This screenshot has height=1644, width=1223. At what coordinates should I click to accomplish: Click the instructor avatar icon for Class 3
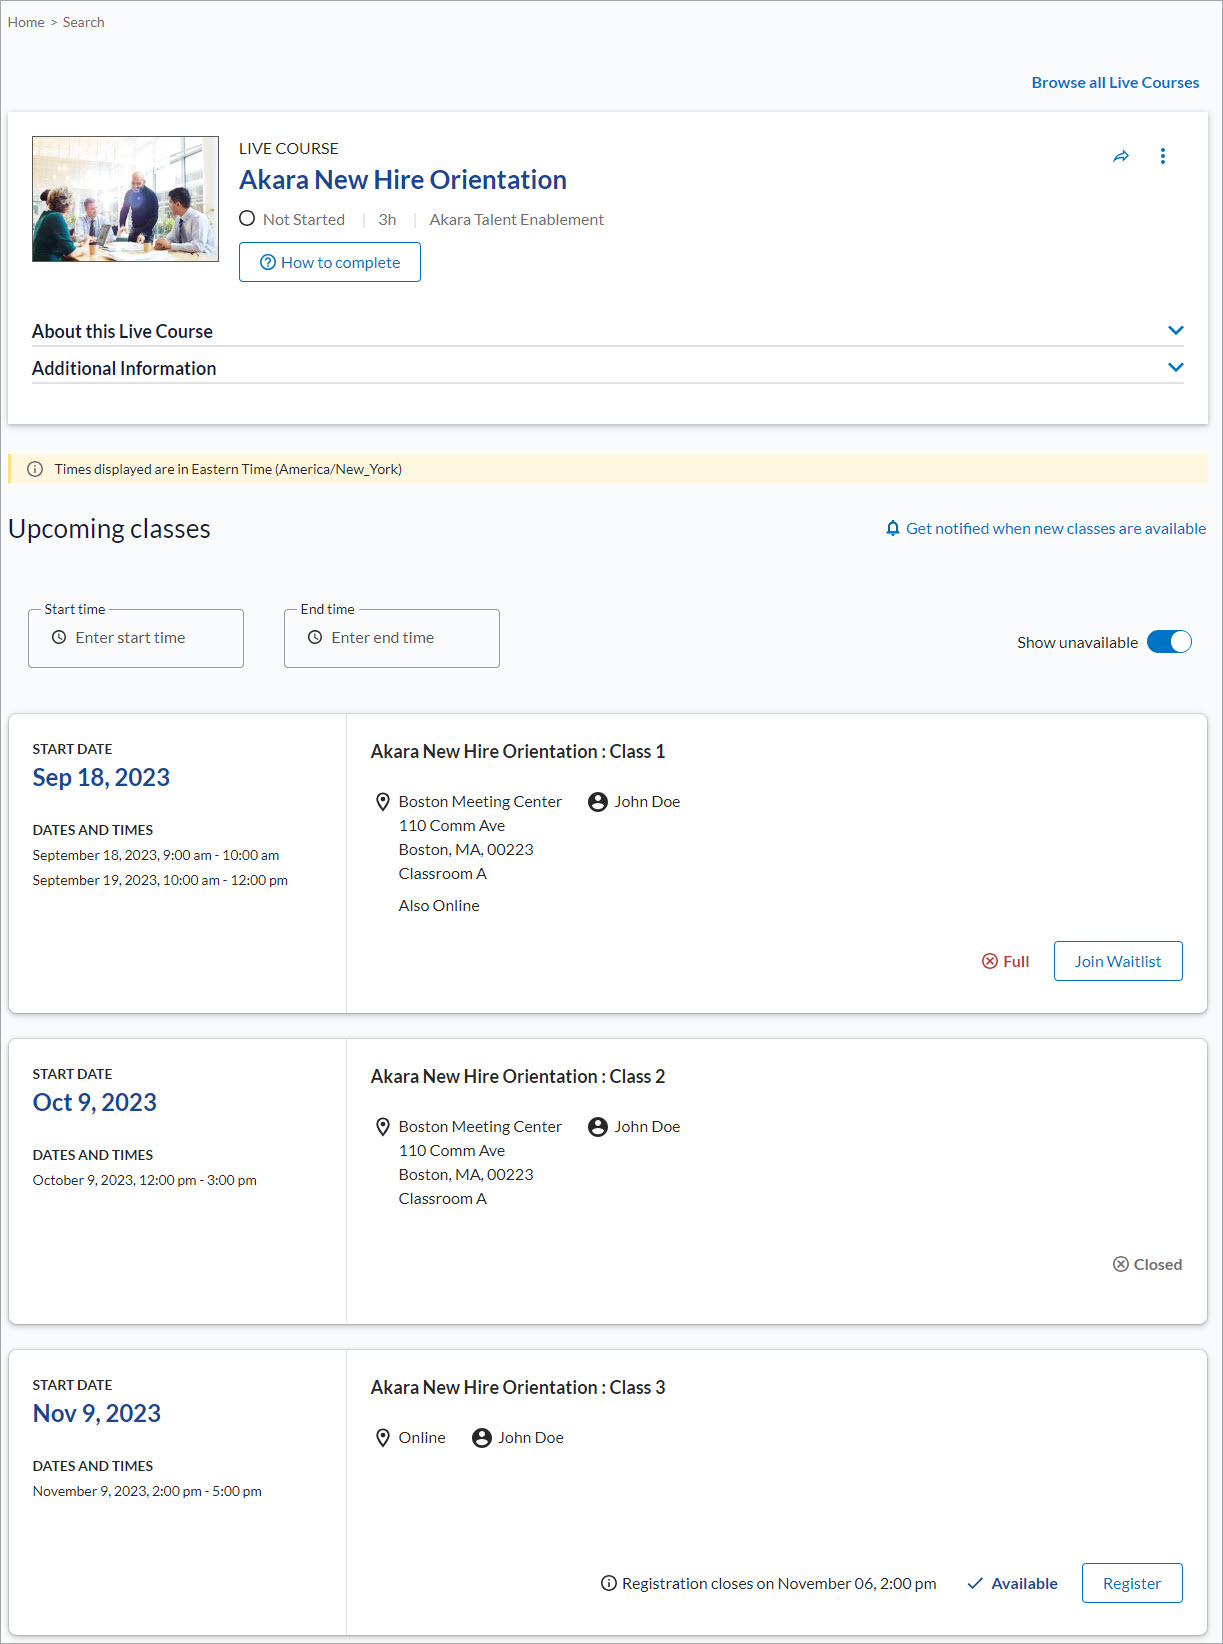click(482, 1438)
